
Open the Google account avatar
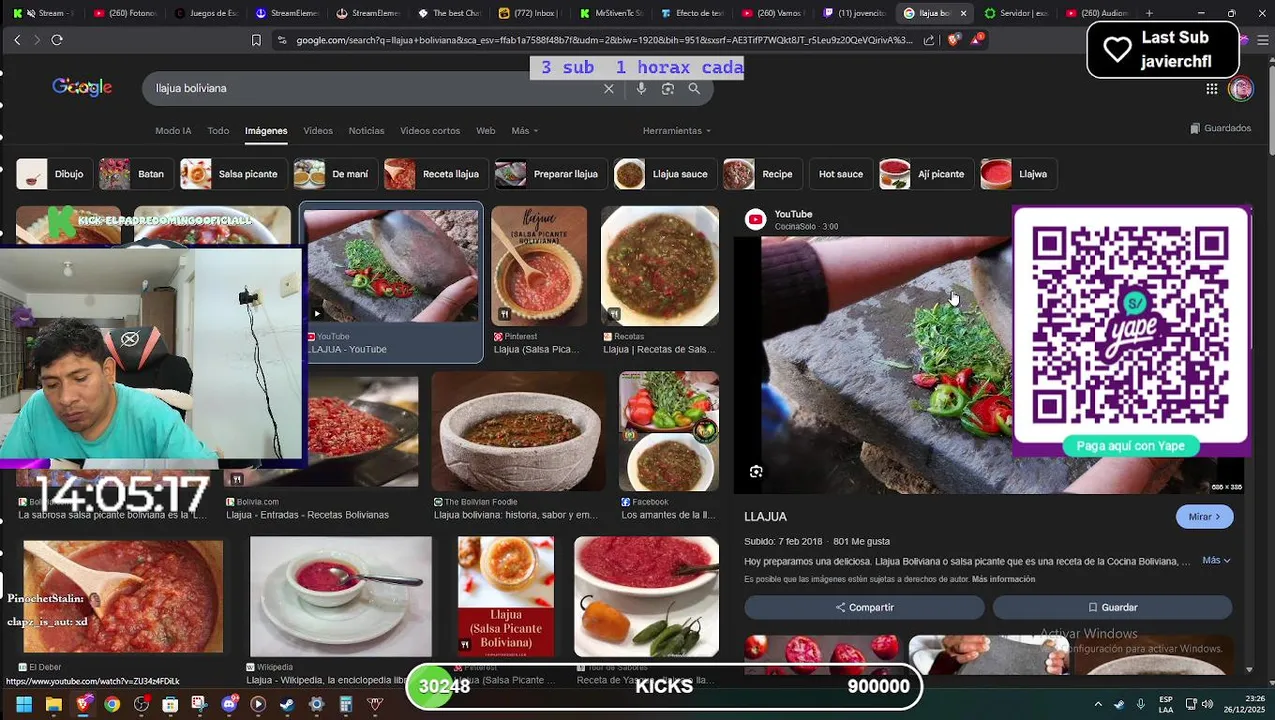(x=1241, y=89)
